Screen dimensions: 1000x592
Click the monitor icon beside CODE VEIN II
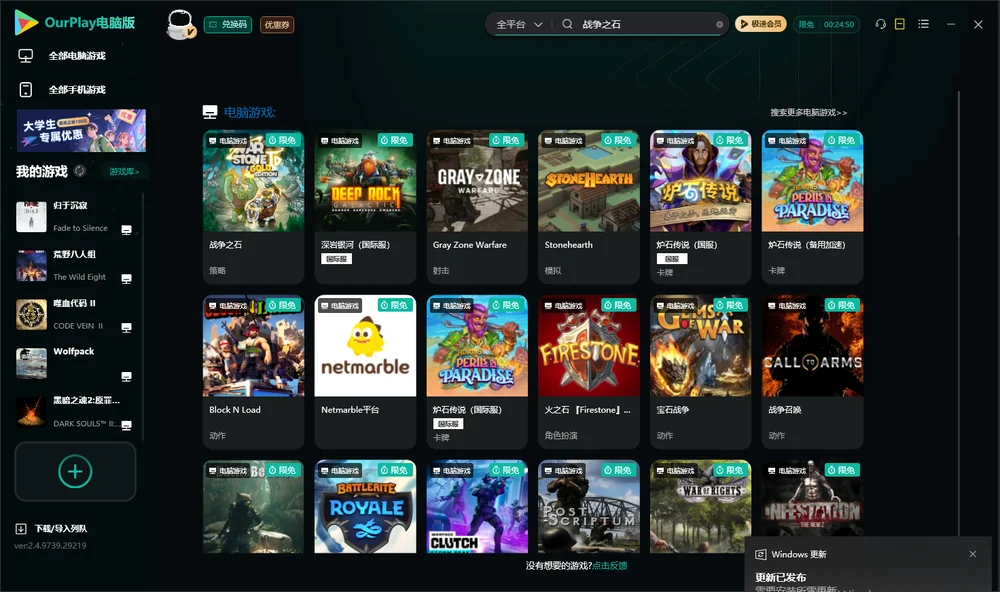tap(126, 328)
